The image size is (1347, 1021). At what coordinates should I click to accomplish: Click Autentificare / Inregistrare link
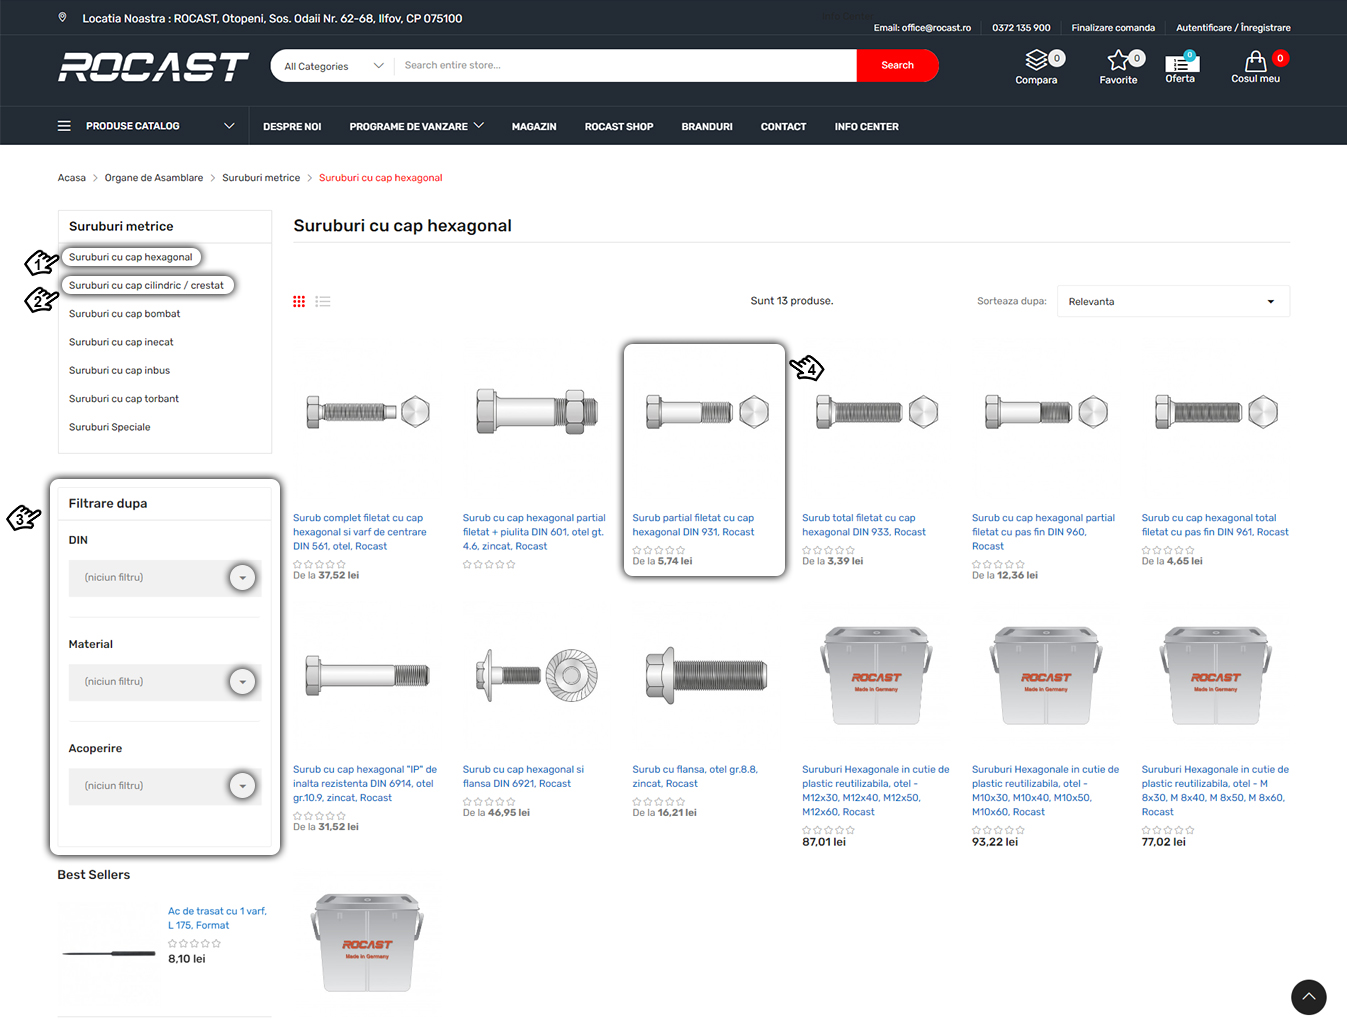tap(1233, 28)
